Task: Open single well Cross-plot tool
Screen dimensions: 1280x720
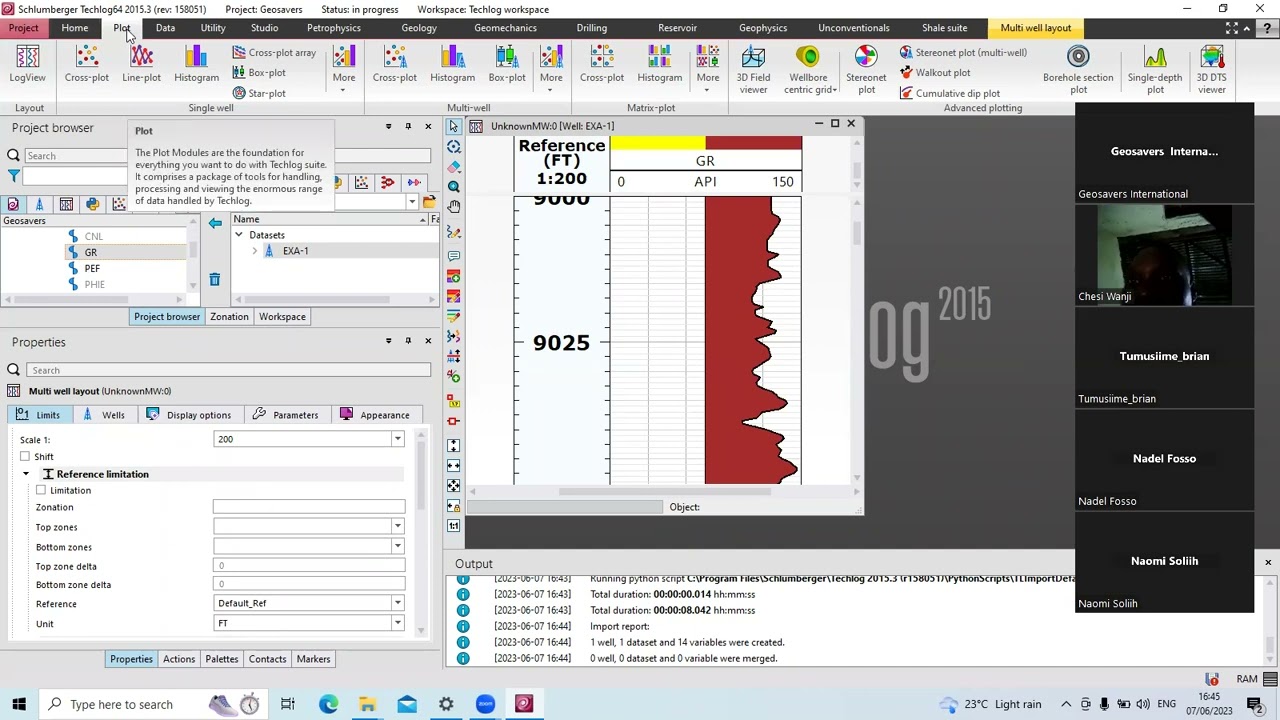Action: click(x=87, y=64)
